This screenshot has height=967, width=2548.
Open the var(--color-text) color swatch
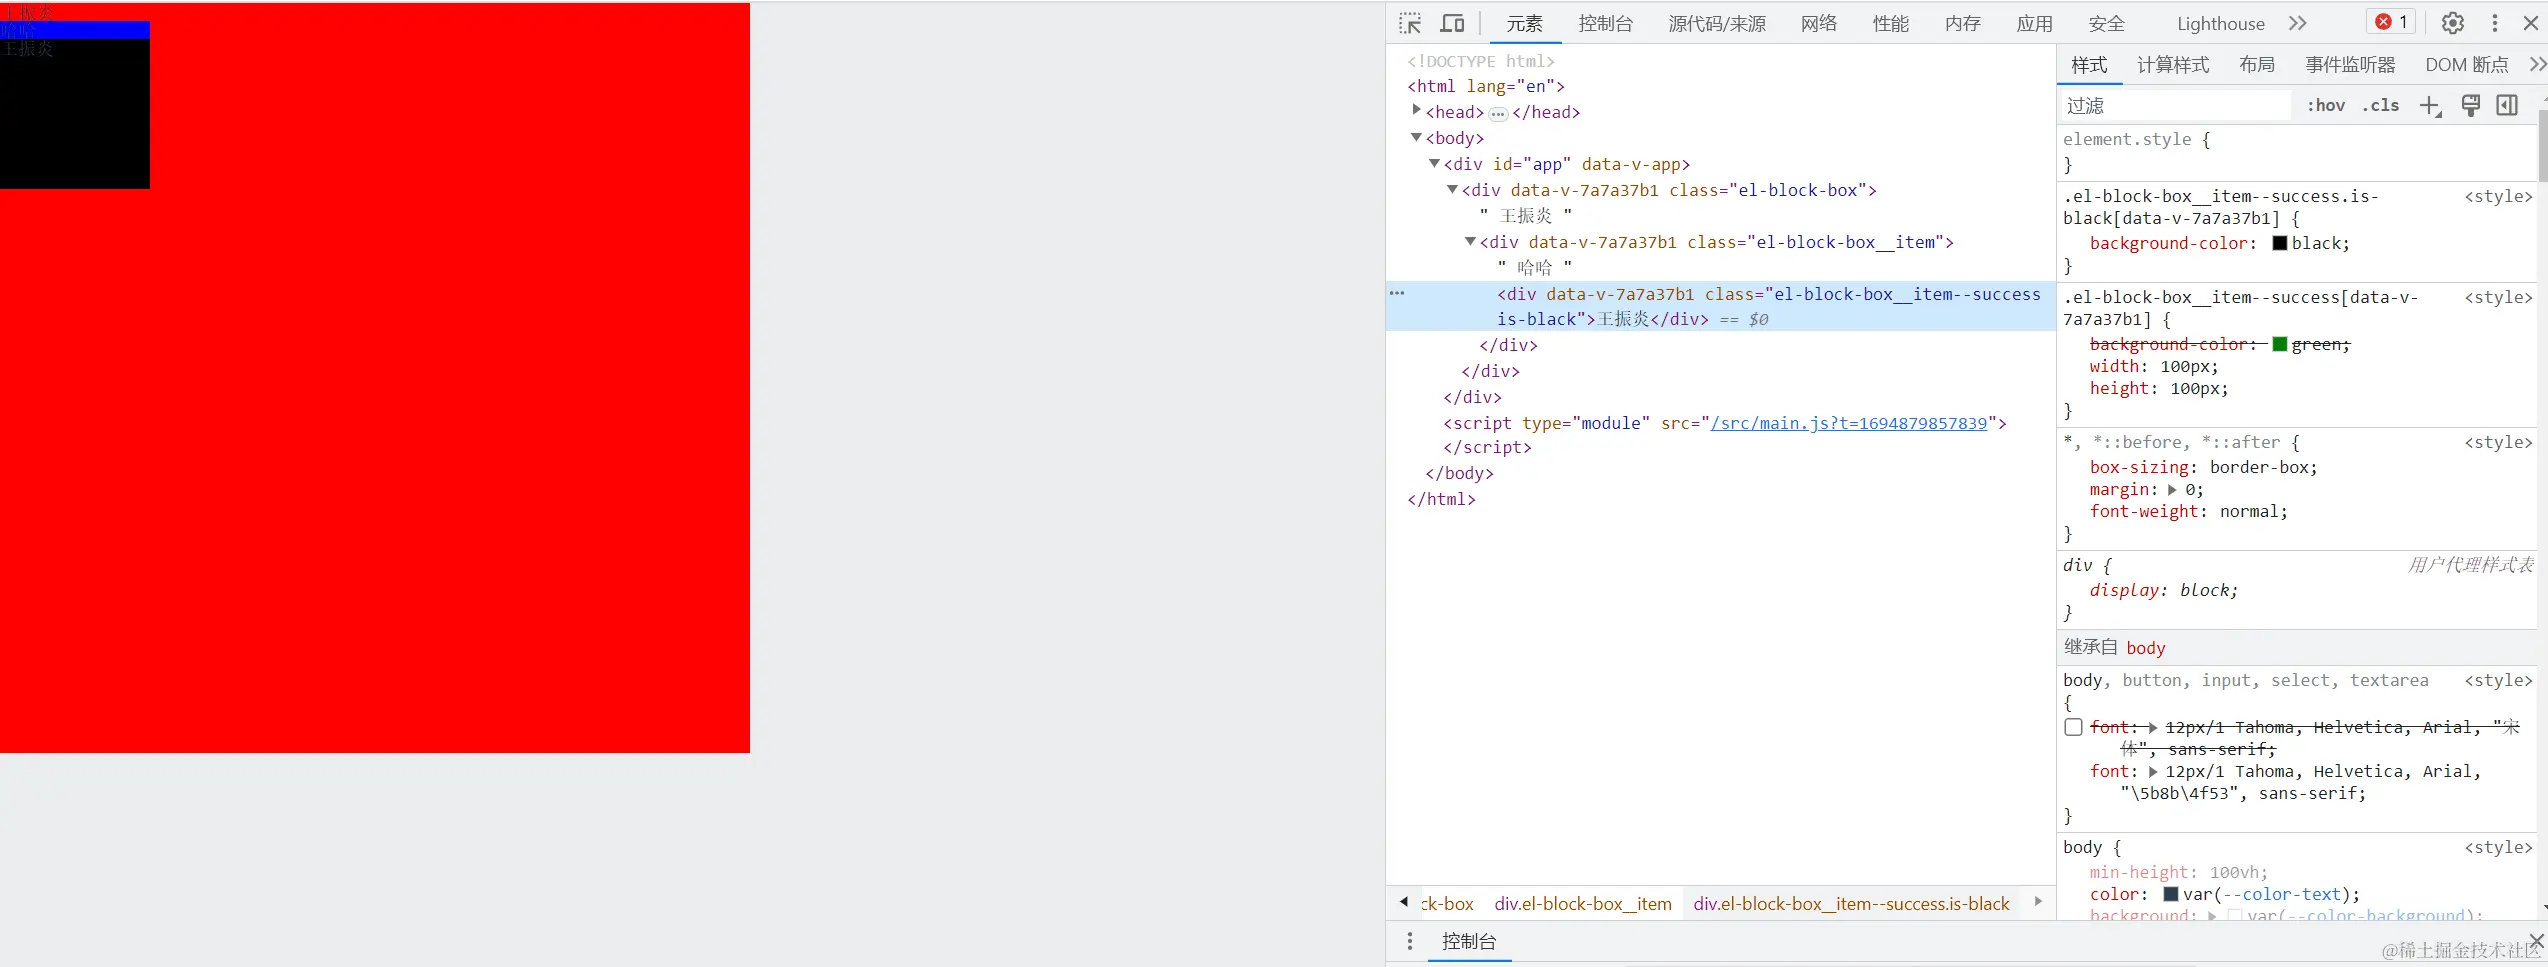coord(2171,894)
